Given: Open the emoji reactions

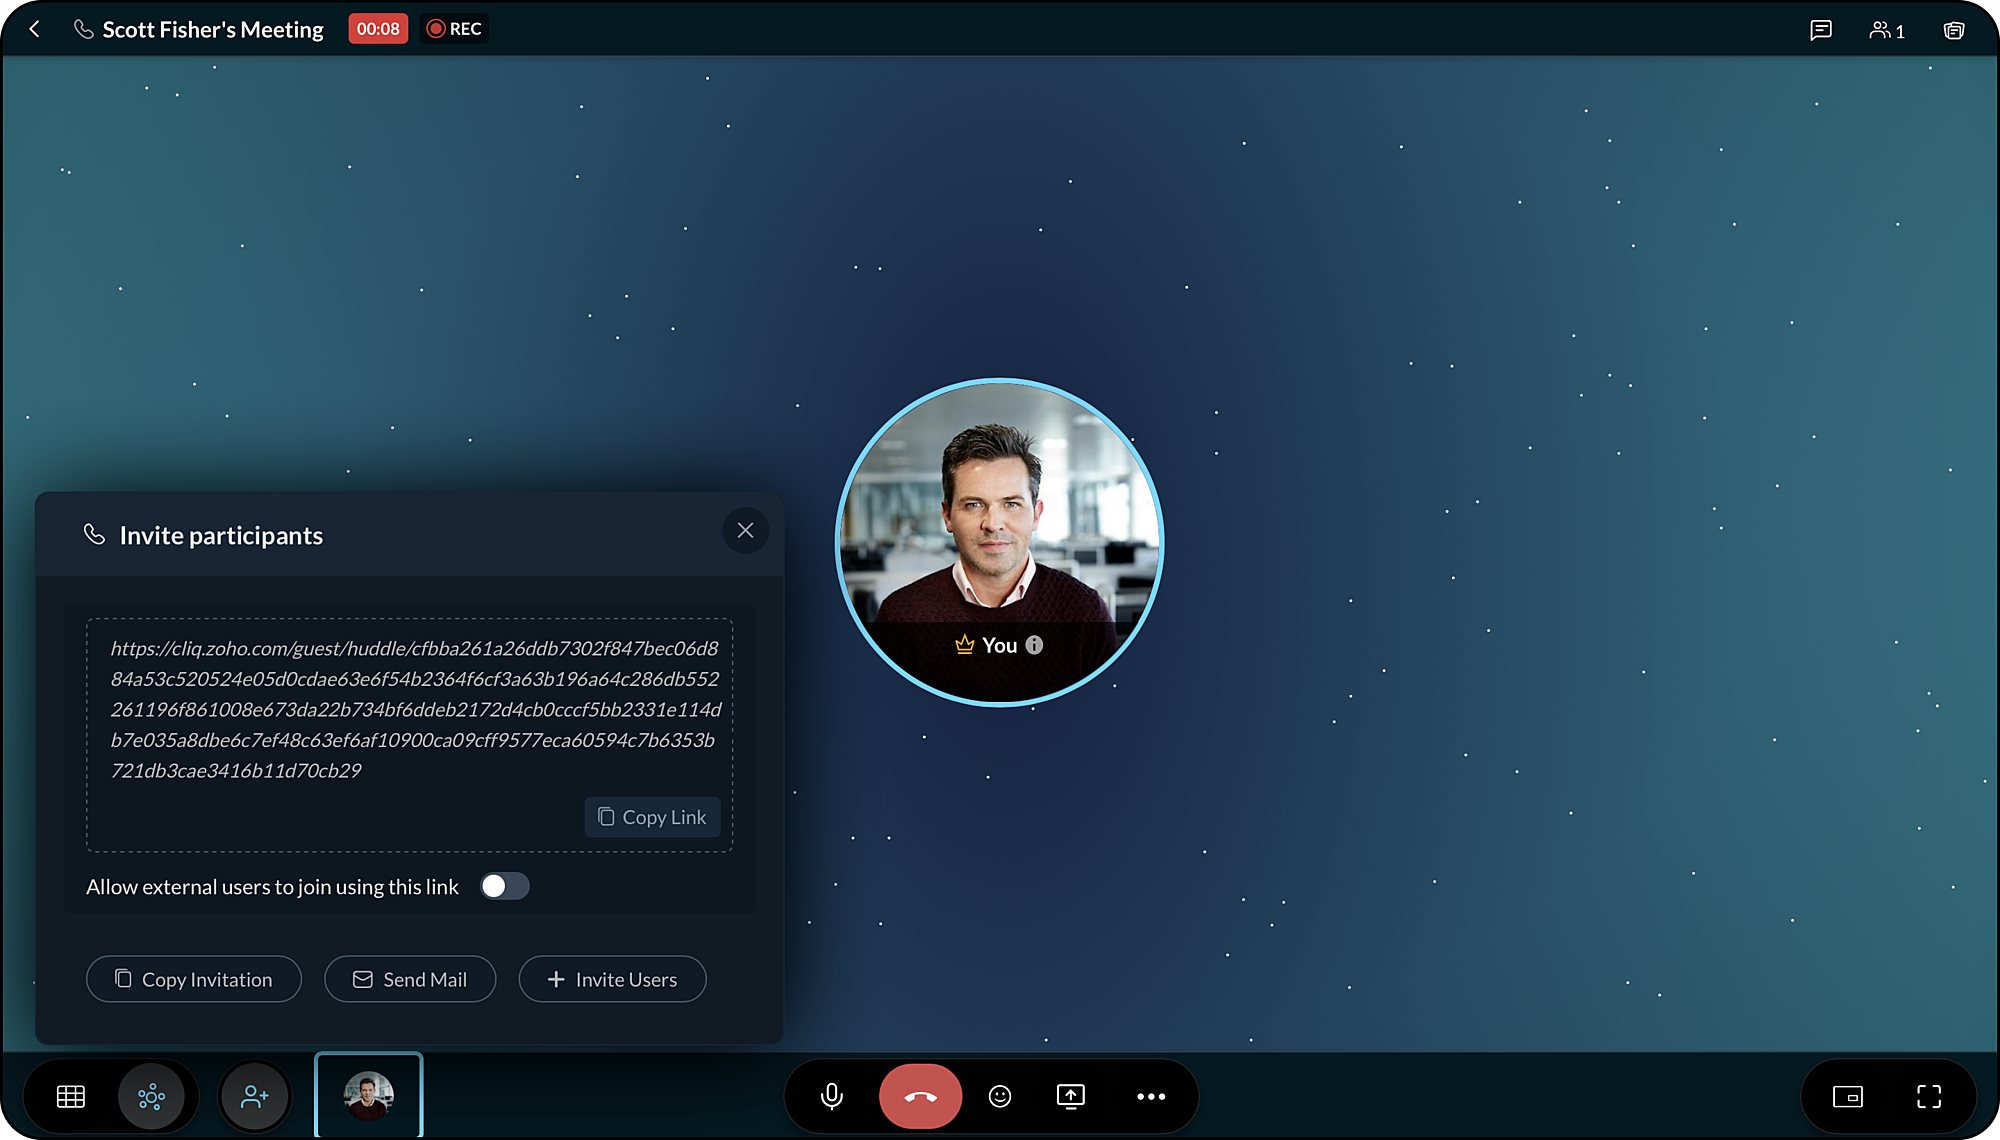Looking at the screenshot, I should pos(1000,1097).
